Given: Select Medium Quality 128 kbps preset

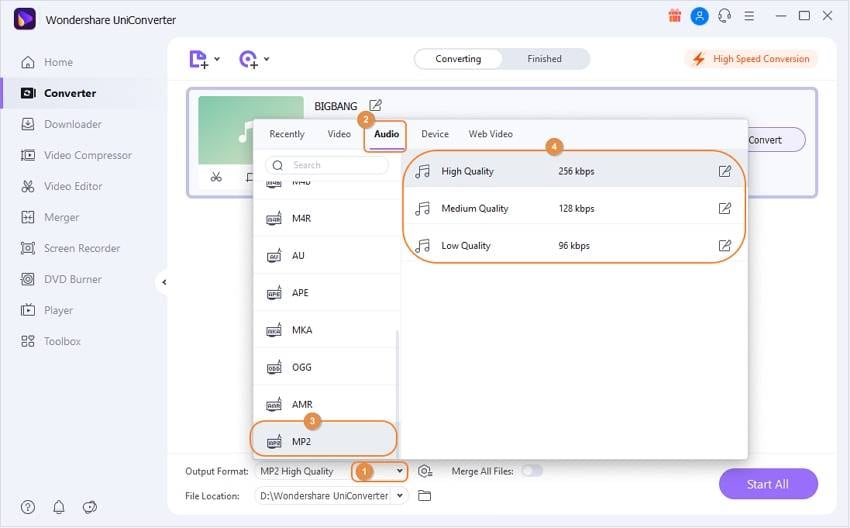Looking at the screenshot, I should (x=574, y=208).
